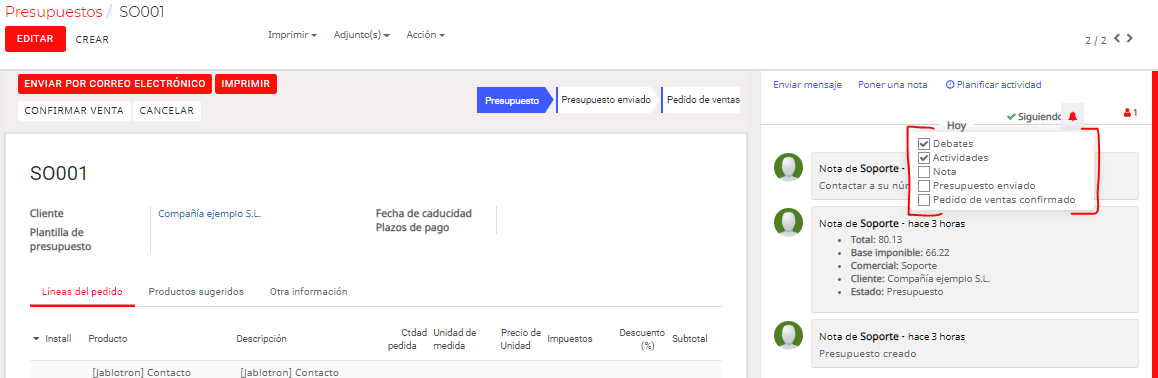
Task: Enable the Presupuesto enviado subscription checkbox
Action: [923, 185]
